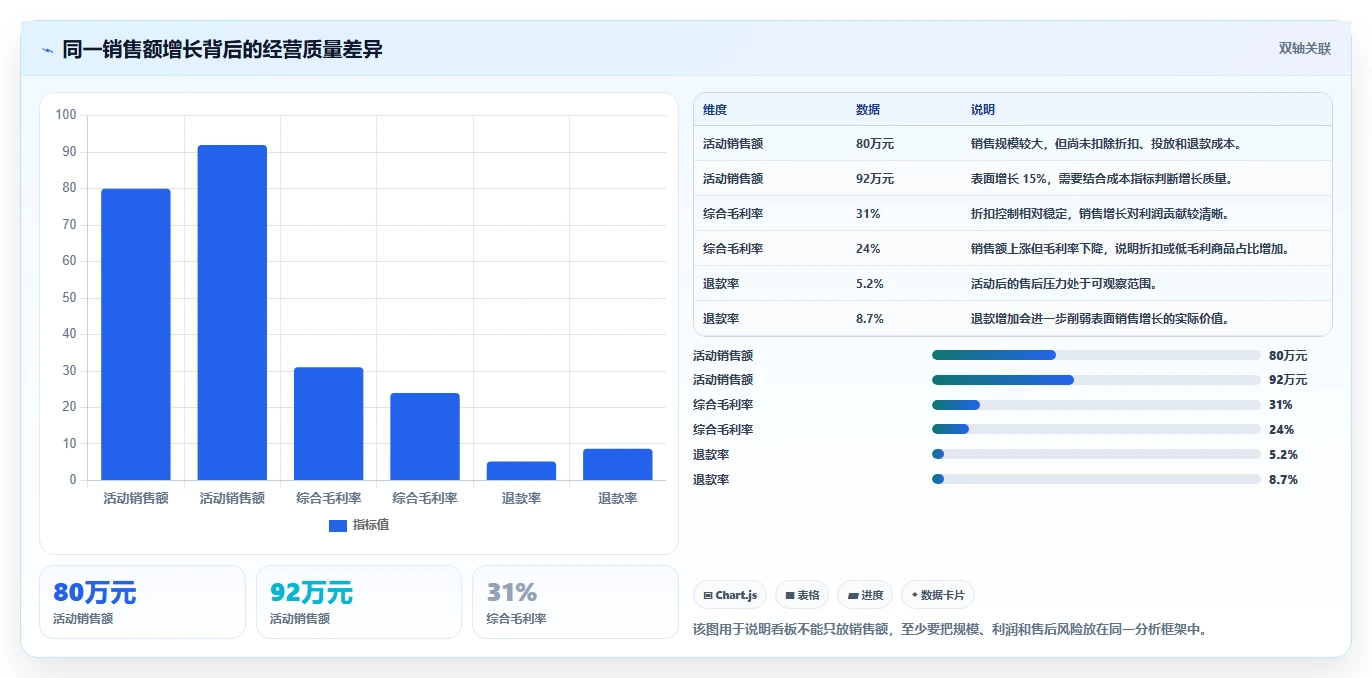Click the description starting 折扣控制相对稳定

tap(1099, 214)
